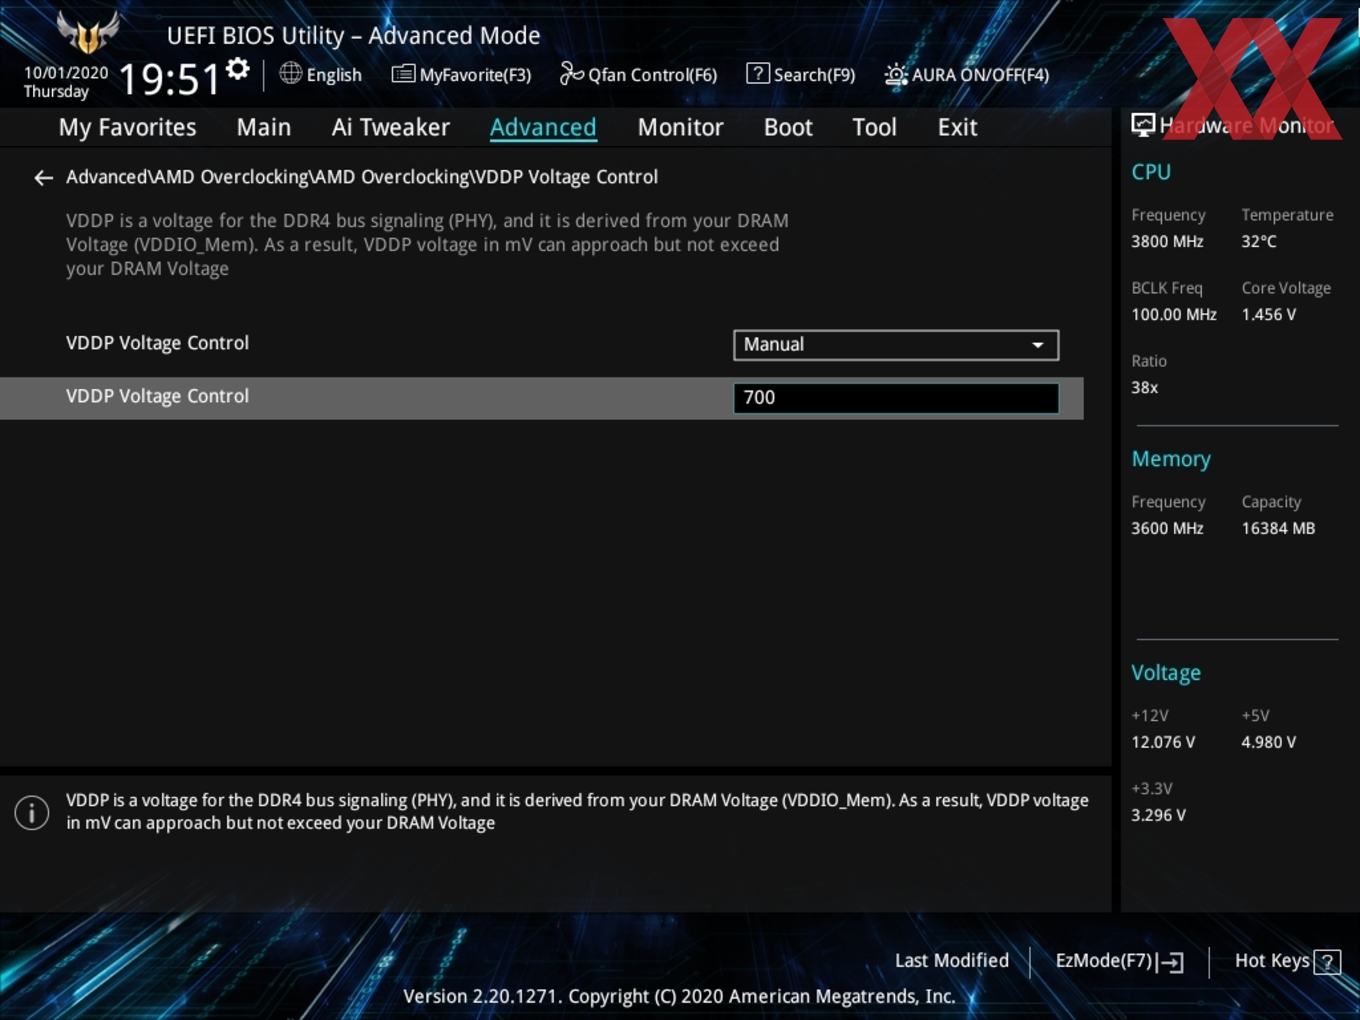Select the Exit tab

pos(957,127)
